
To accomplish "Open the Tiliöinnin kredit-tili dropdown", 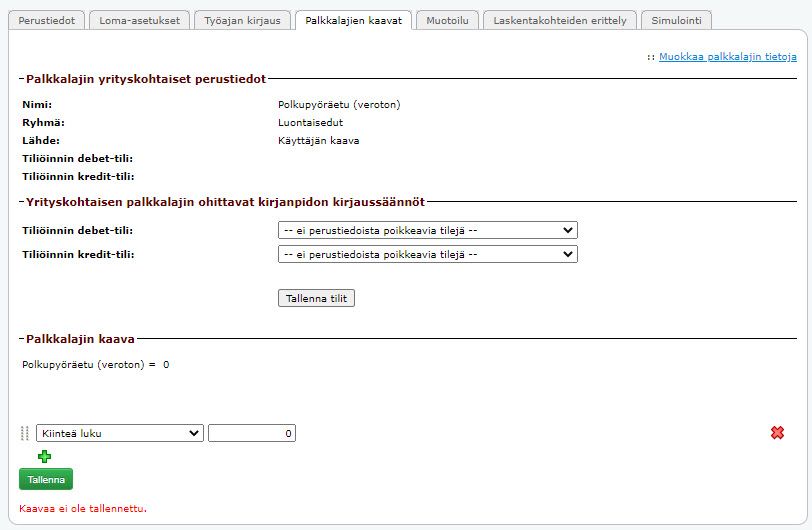I will [428, 254].
